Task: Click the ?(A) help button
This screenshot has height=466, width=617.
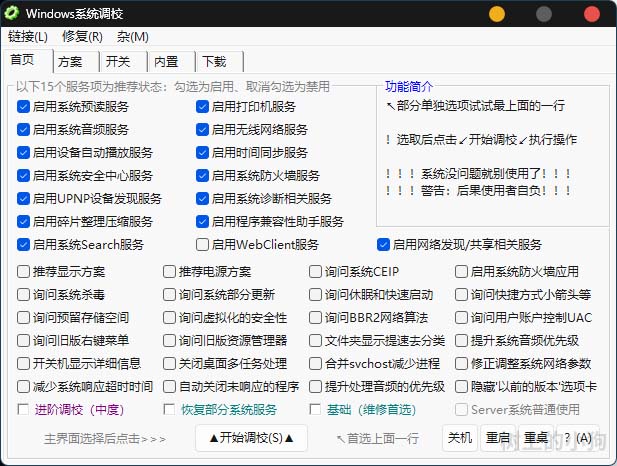Action: pyautogui.click(x=578, y=438)
